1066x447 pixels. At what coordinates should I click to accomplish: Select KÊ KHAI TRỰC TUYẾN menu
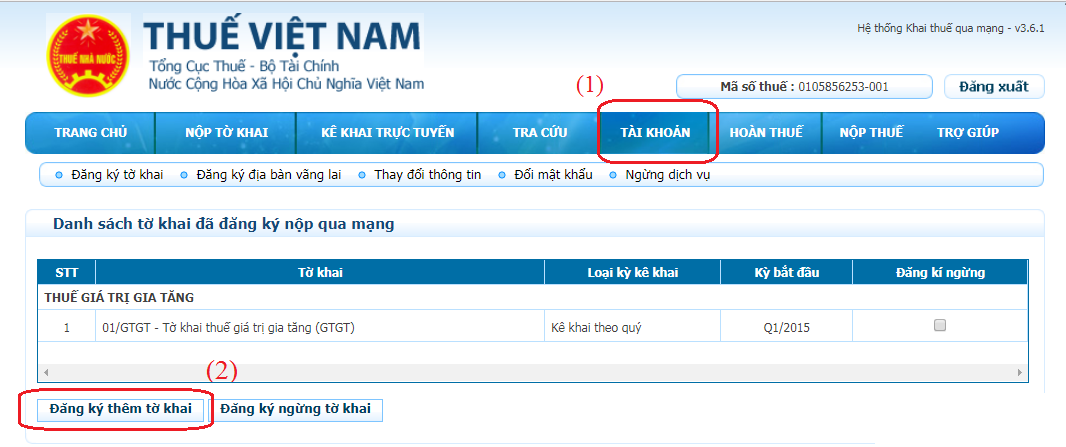[387, 133]
